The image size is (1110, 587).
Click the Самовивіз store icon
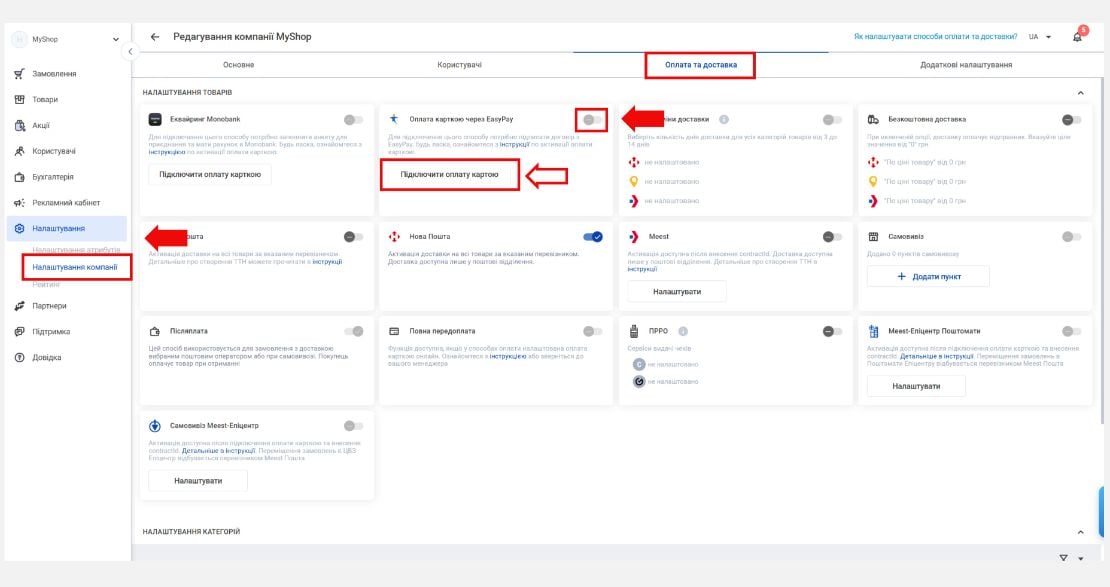point(874,236)
